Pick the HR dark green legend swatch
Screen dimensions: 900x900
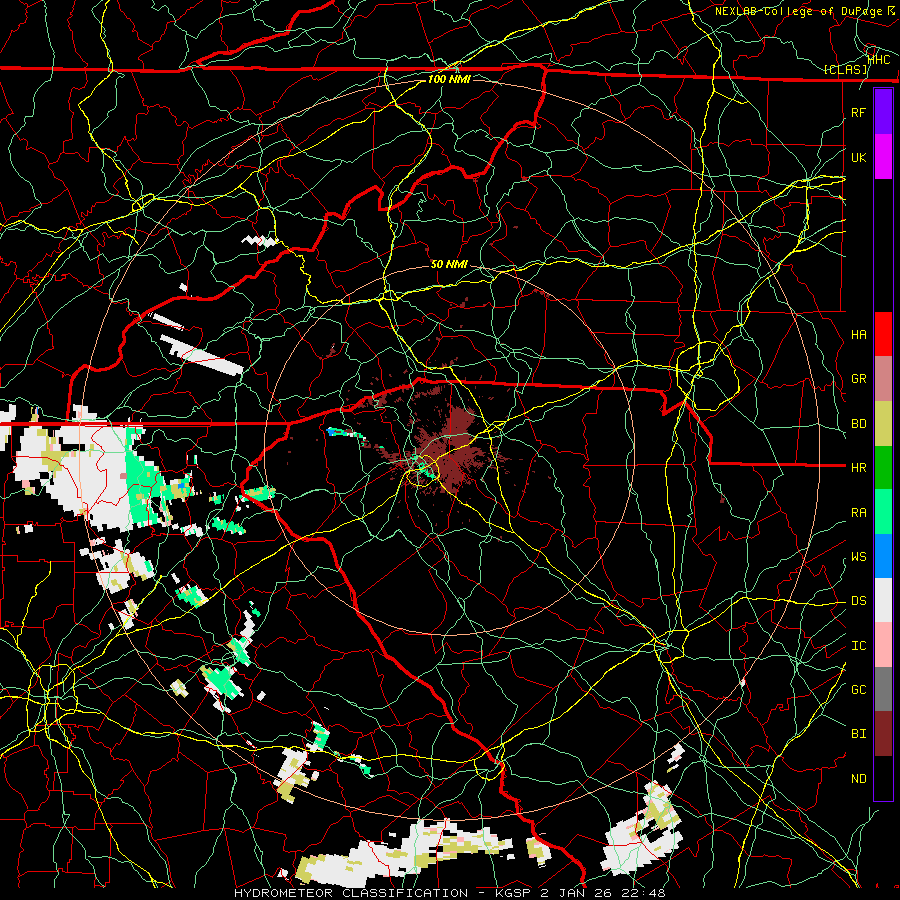(883, 468)
